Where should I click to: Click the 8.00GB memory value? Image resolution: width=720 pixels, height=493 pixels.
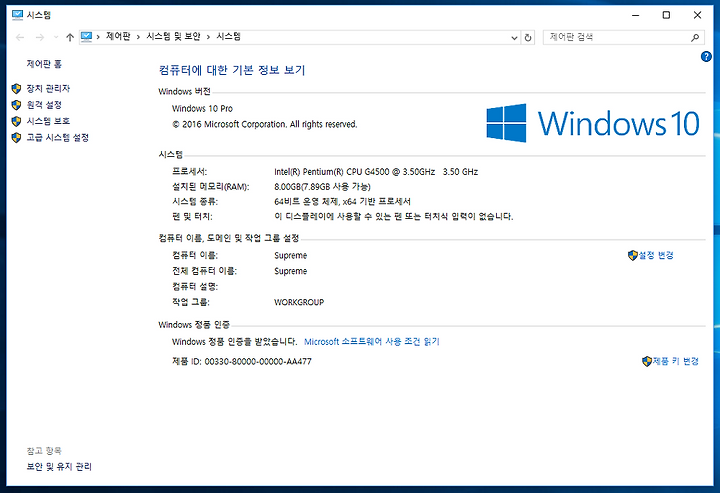(x=322, y=186)
